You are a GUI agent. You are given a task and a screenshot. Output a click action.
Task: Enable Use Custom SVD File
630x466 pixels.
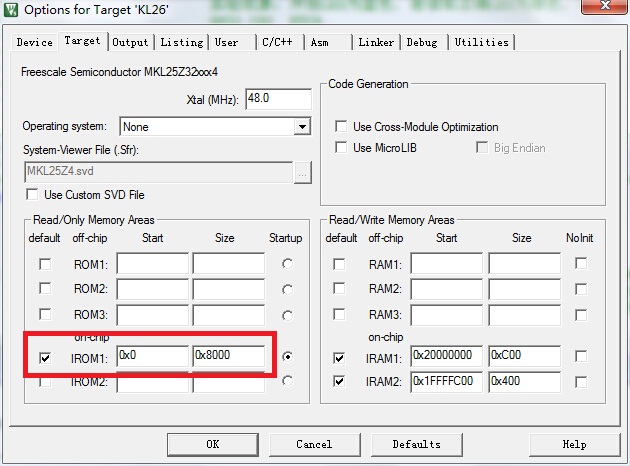tap(33, 195)
